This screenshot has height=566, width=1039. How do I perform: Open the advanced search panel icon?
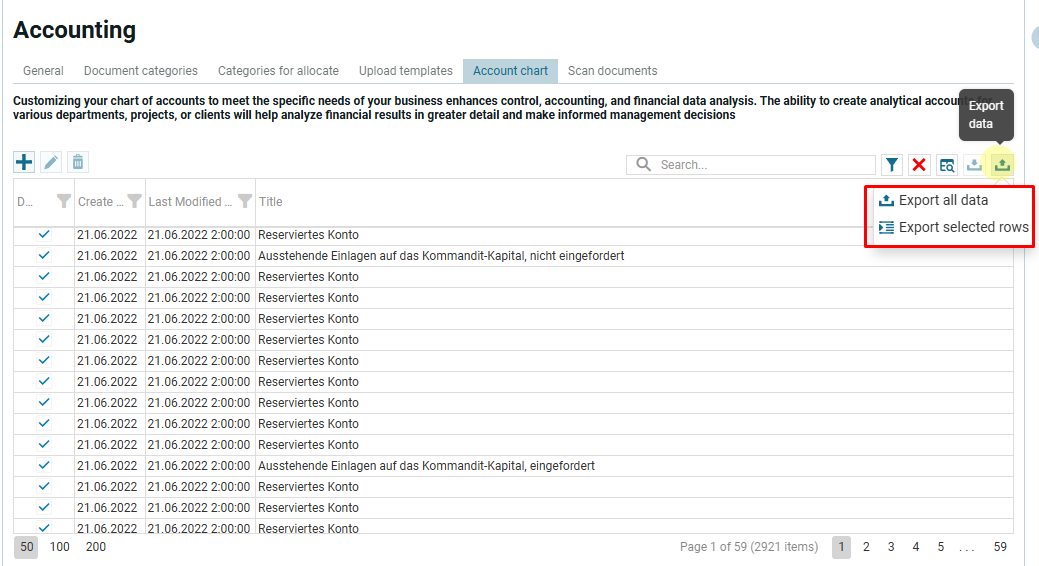click(x=946, y=165)
